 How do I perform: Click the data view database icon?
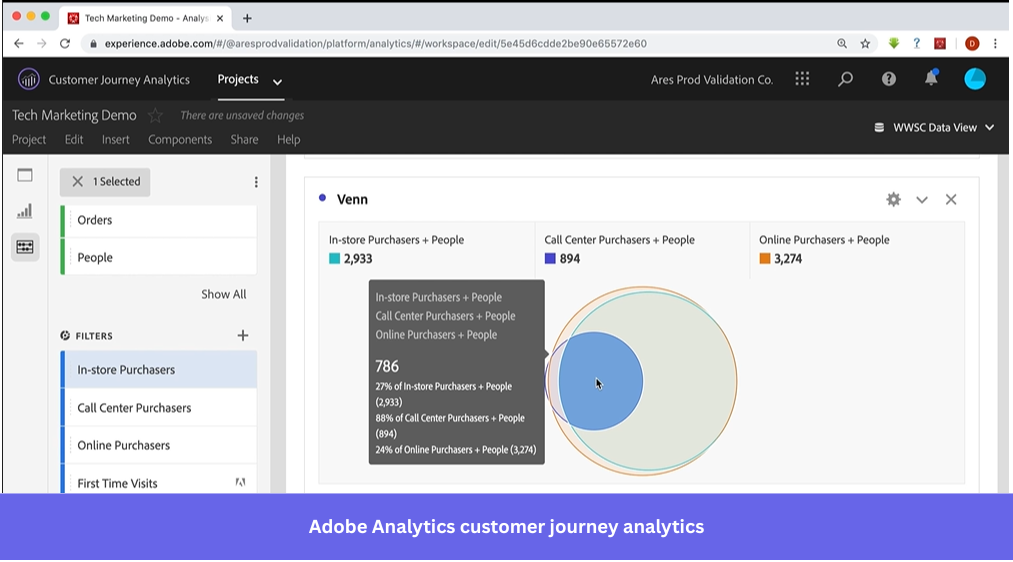(879, 127)
